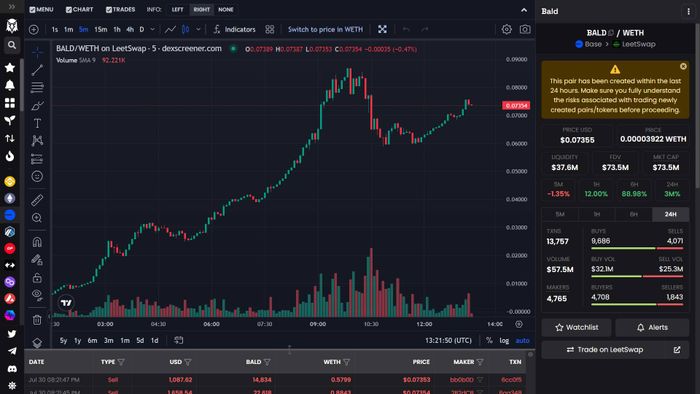Switch stats to the 1H tab
This screenshot has height=394, width=700.
click(x=596, y=214)
